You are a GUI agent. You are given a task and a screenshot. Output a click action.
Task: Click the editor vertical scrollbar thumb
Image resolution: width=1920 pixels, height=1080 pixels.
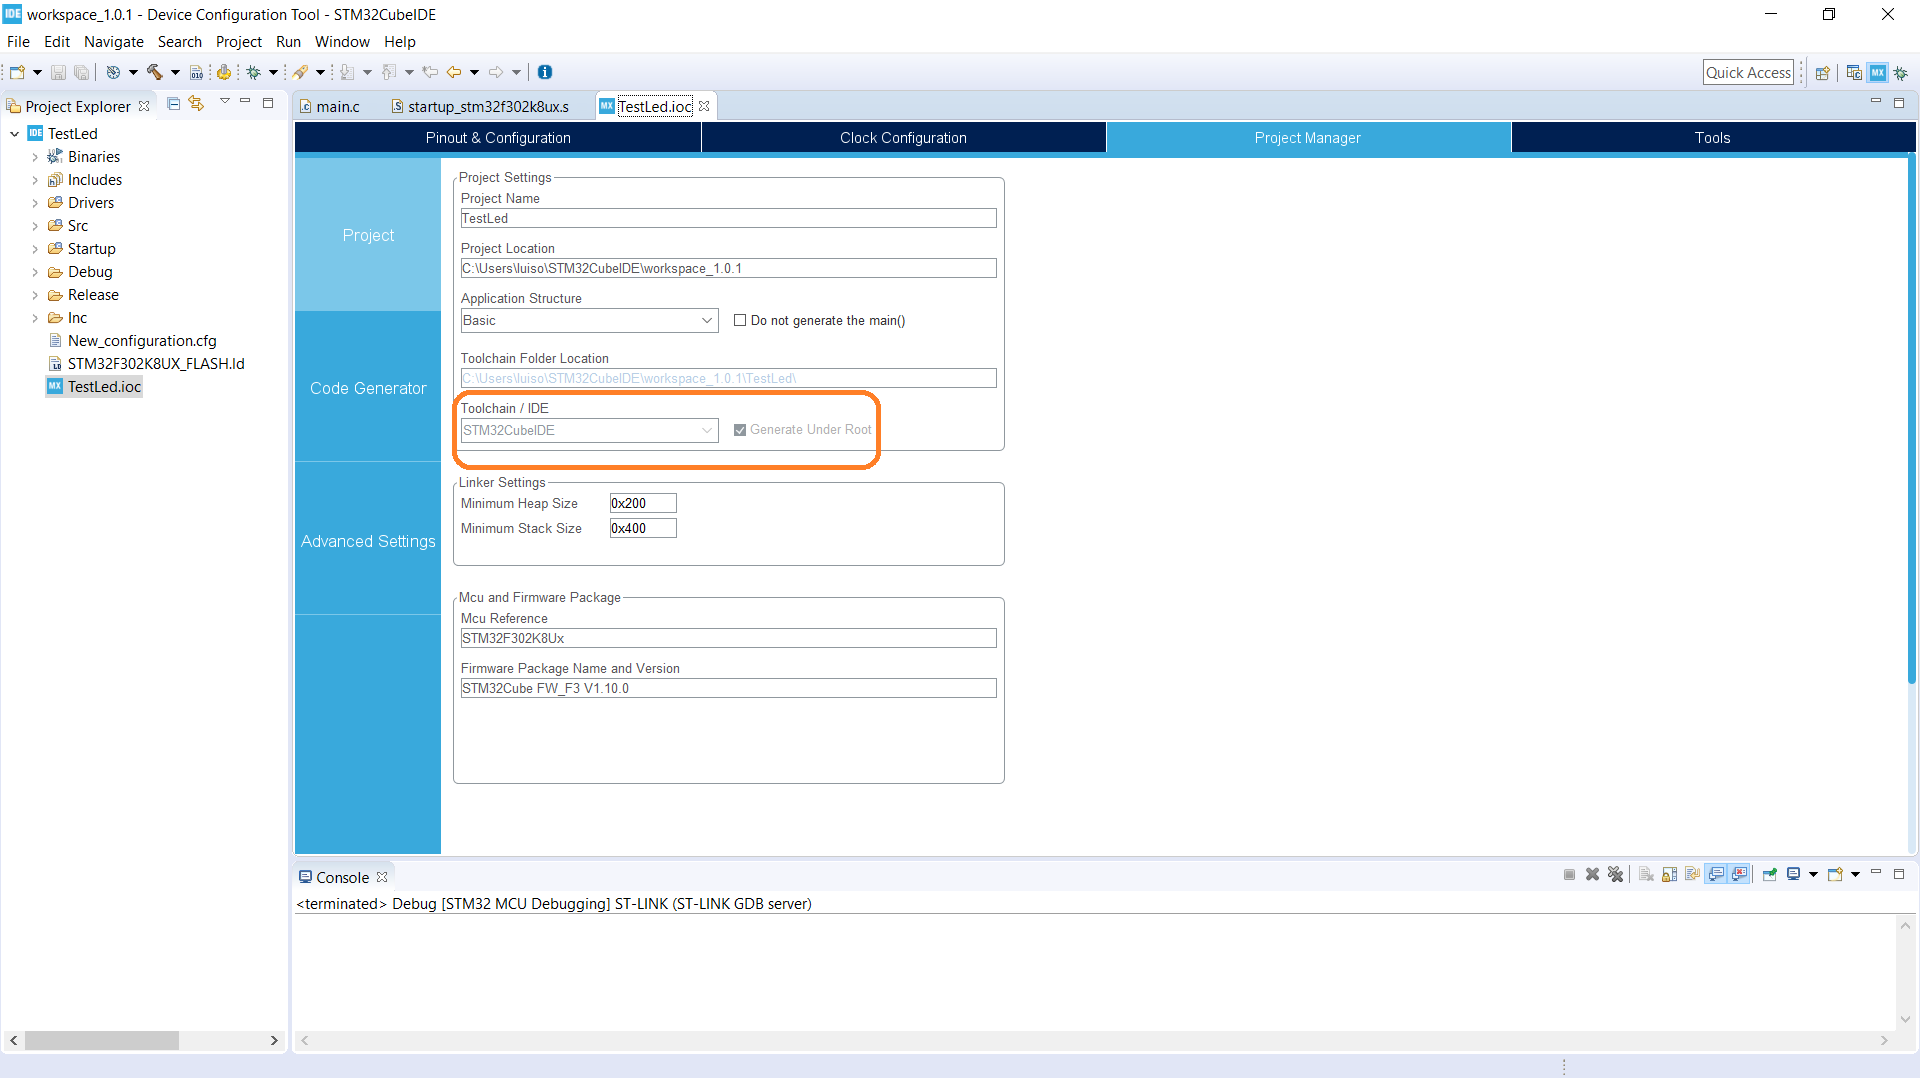pyautogui.click(x=1911, y=420)
